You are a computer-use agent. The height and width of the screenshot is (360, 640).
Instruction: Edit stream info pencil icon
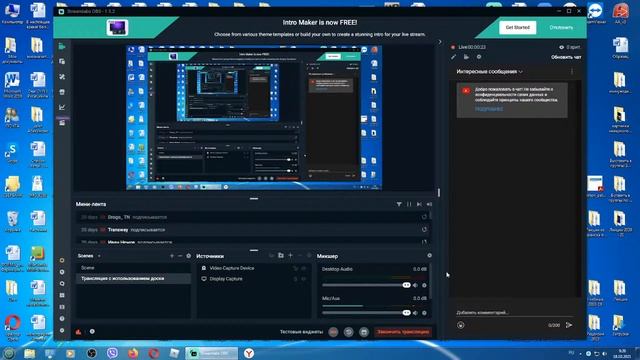pos(453,57)
